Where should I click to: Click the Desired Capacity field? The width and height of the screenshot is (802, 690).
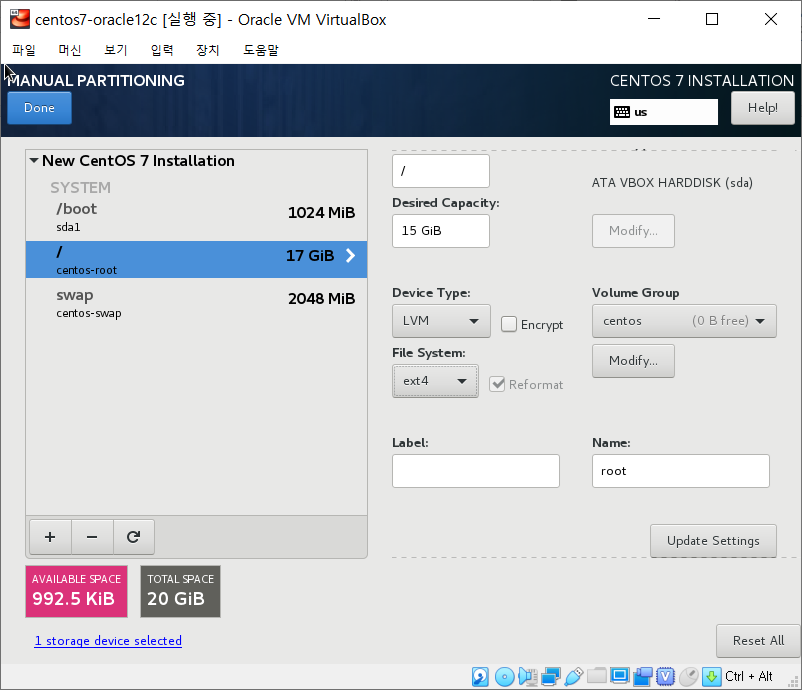[x=440, y=231]
